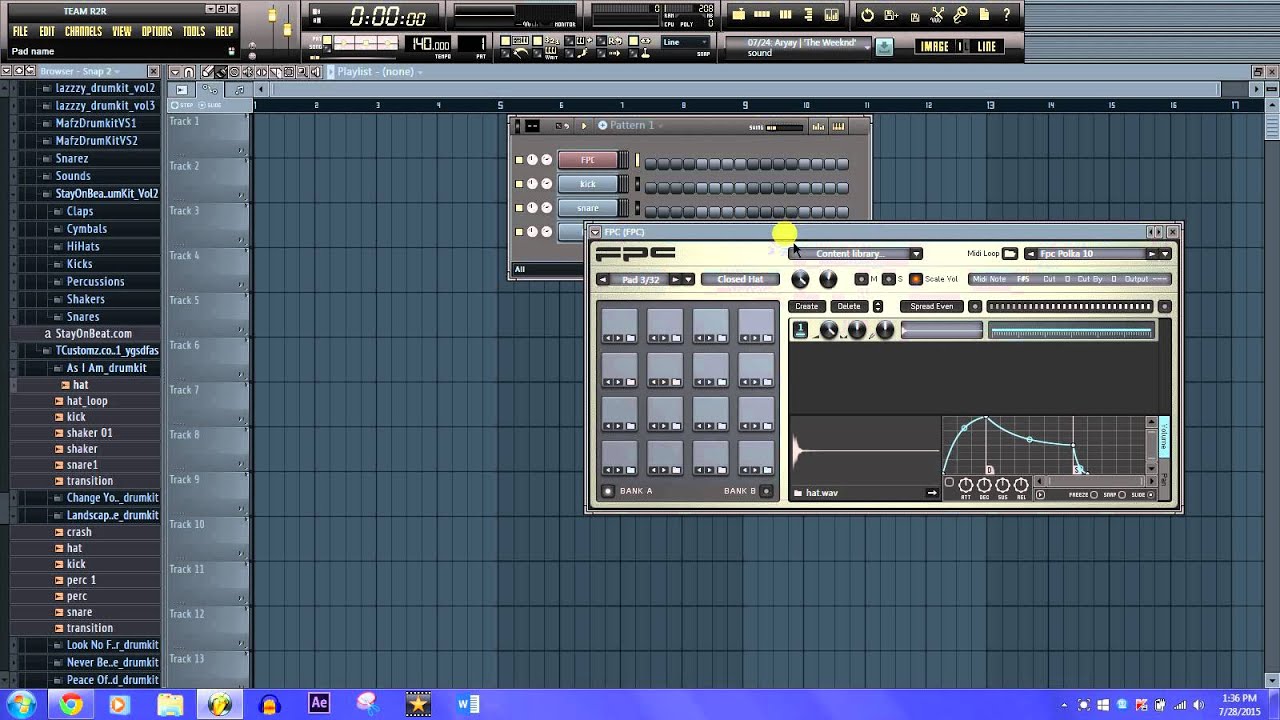Toggle FPC pad Mute (M) button
This screenshot has width=1280, height=720.
point(862,279)
